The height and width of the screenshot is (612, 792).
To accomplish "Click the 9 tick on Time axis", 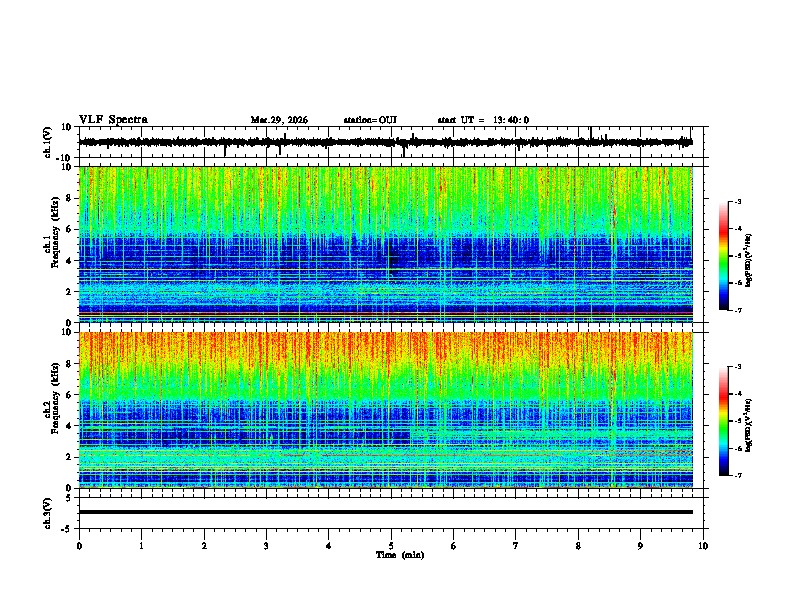I will click(640, 546).
